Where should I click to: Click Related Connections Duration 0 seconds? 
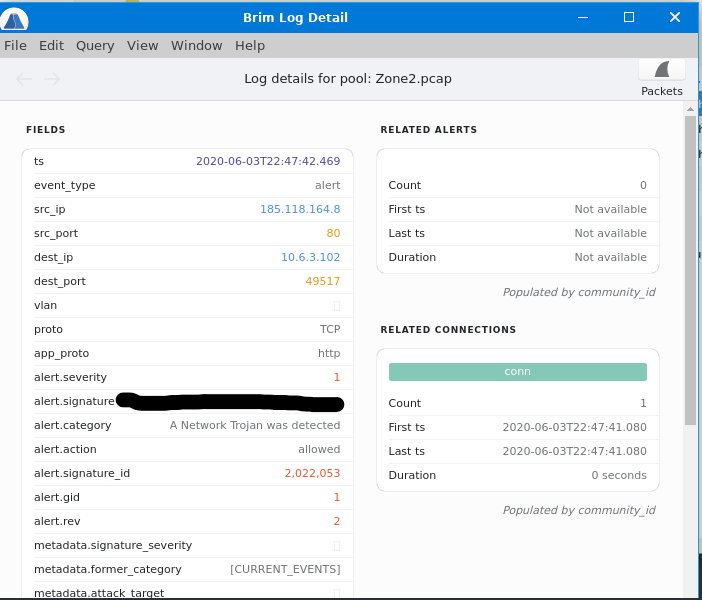click(x=619, y=476)
